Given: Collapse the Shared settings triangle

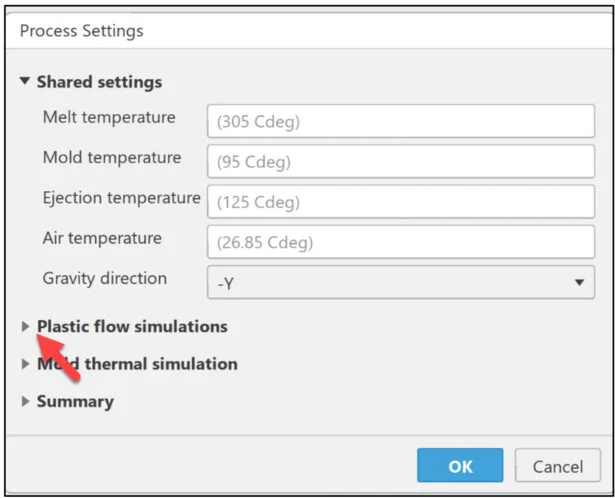Looking at the screenshot, I should pos(25,82).
